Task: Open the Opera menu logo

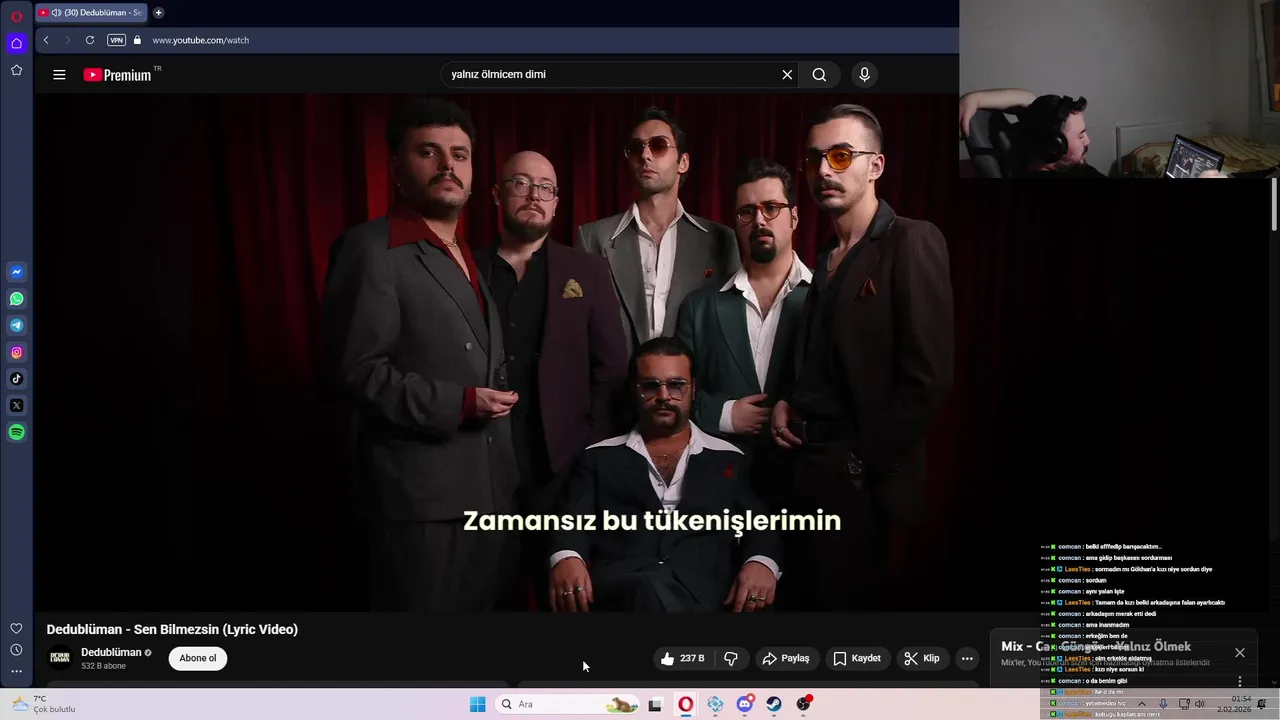Action: 16,16
